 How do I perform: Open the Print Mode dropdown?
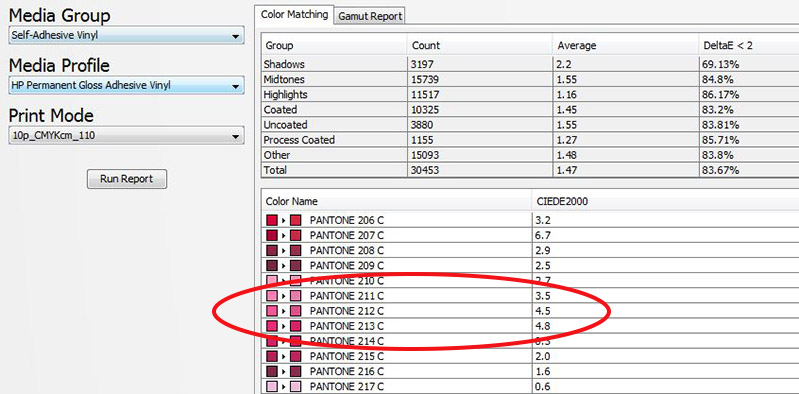[x=126, y=136]
